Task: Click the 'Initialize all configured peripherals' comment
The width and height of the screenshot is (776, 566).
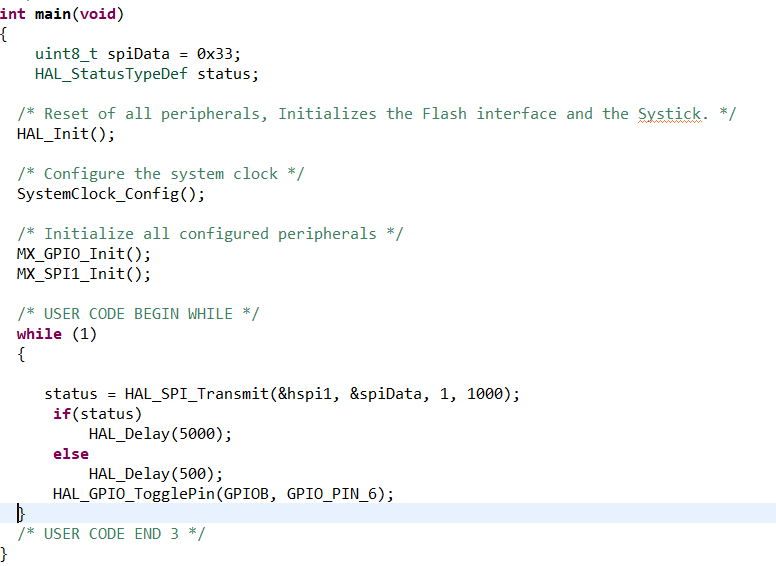Action: (x=210, y=234)
